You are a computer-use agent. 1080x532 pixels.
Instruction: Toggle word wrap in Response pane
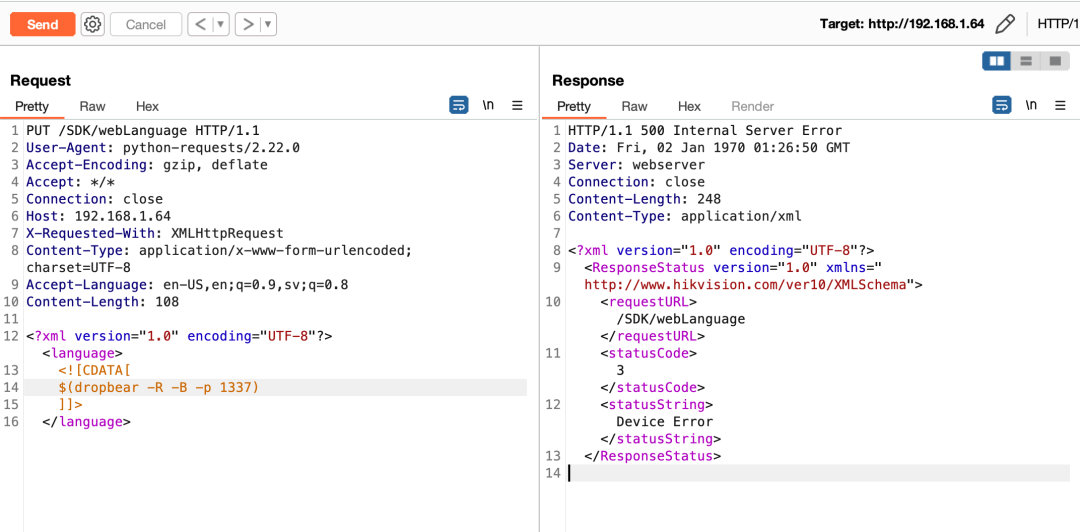(1001, 105)
